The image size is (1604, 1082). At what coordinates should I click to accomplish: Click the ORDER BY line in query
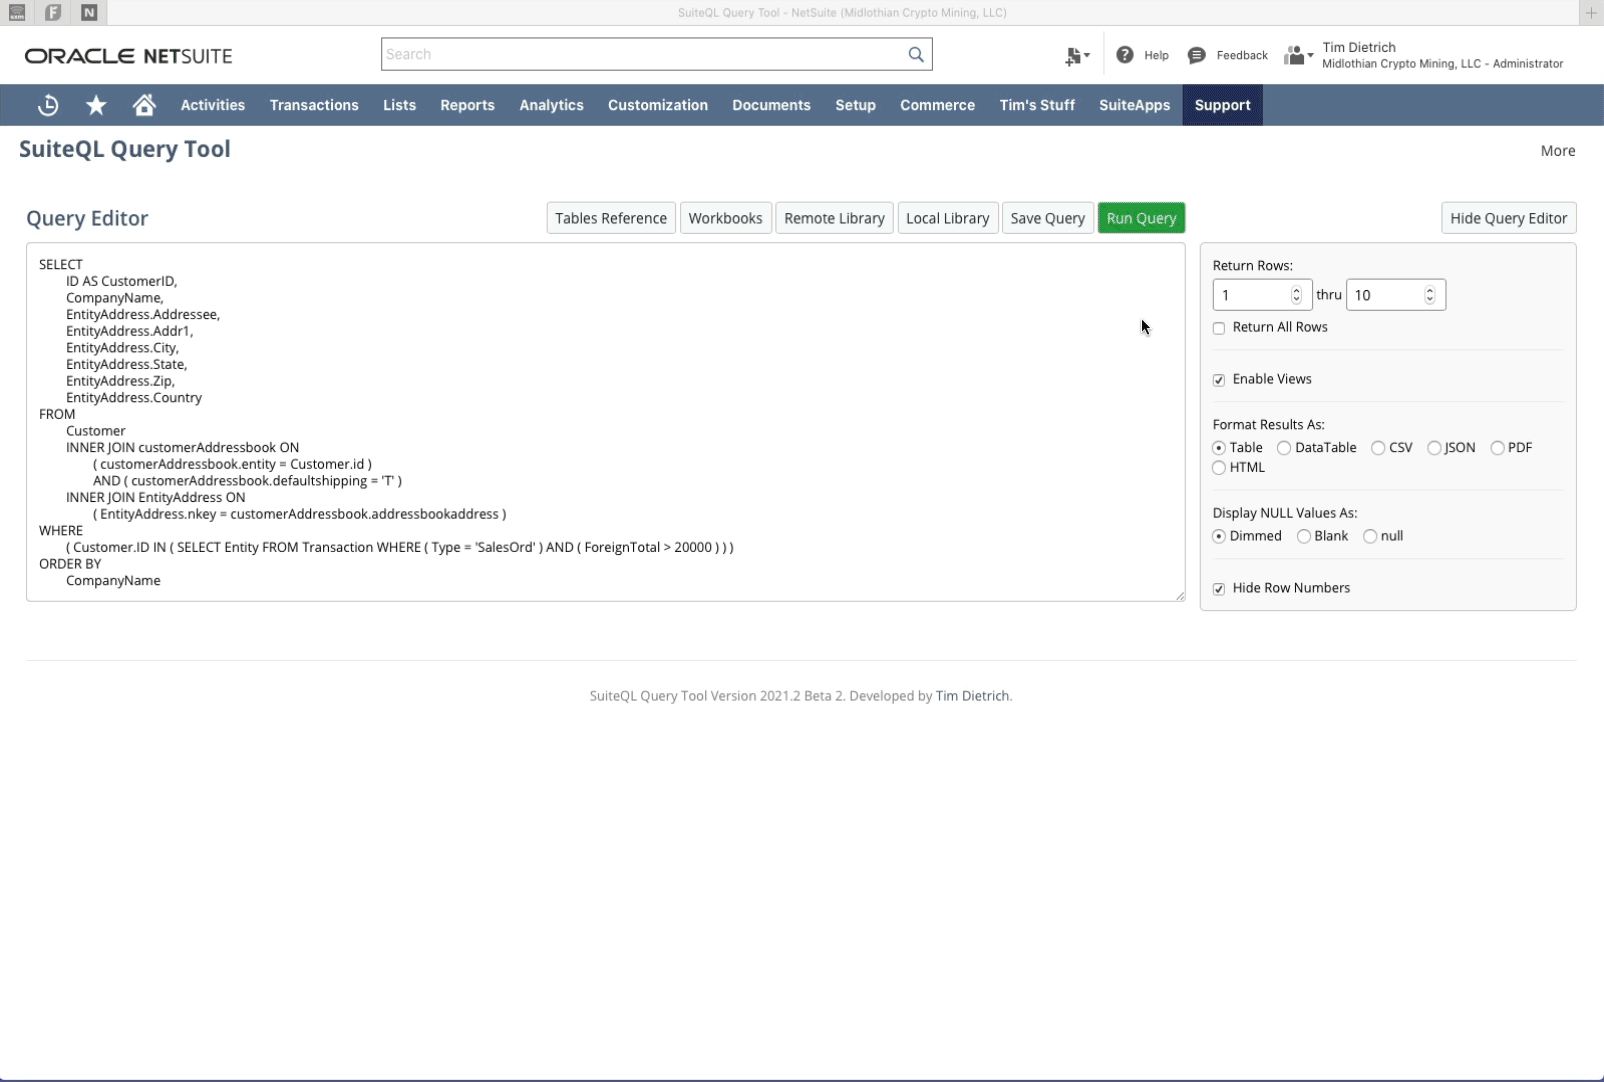click(x=70, y=564)
